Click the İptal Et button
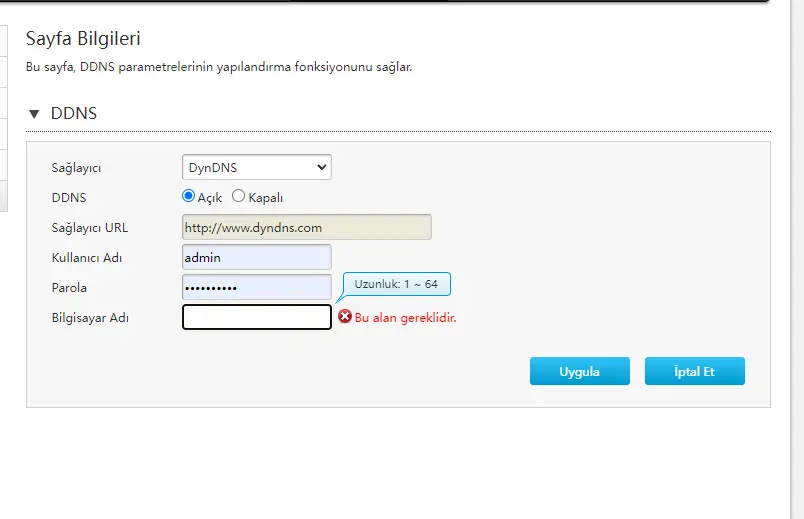The width and height of the screenshot is (804, 519). point(694,371)
